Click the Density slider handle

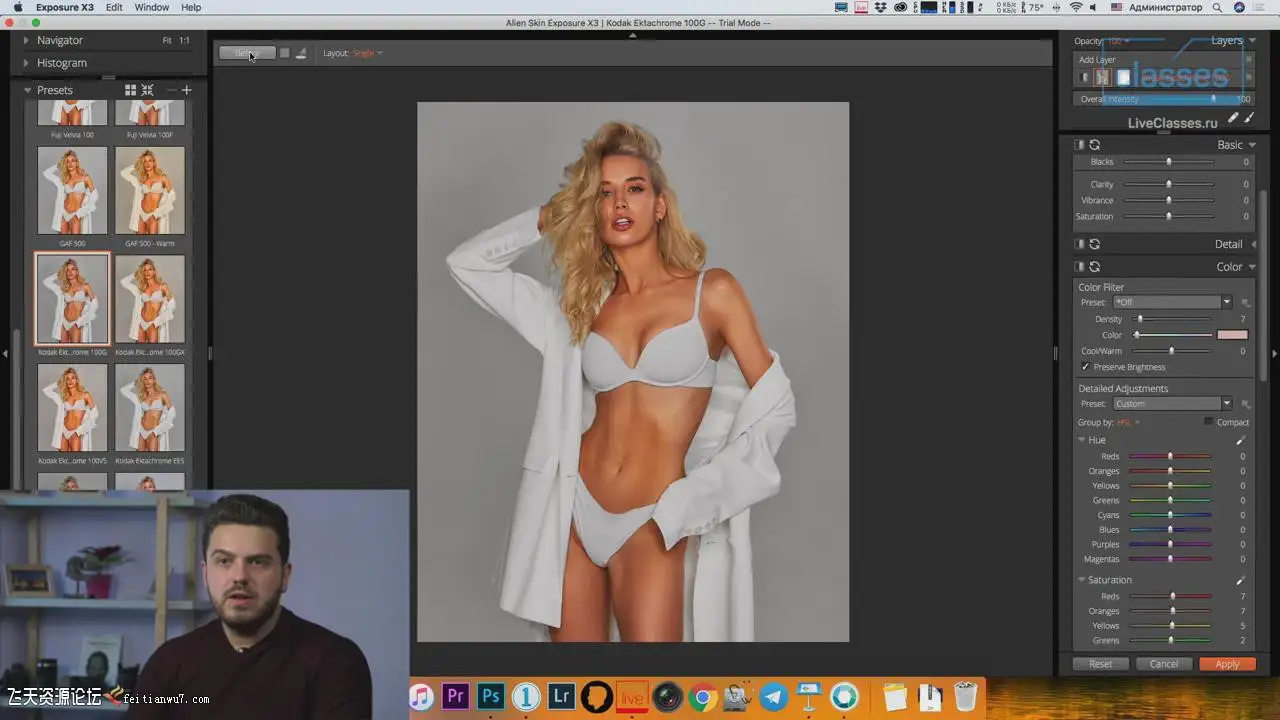pos(1139,319)
